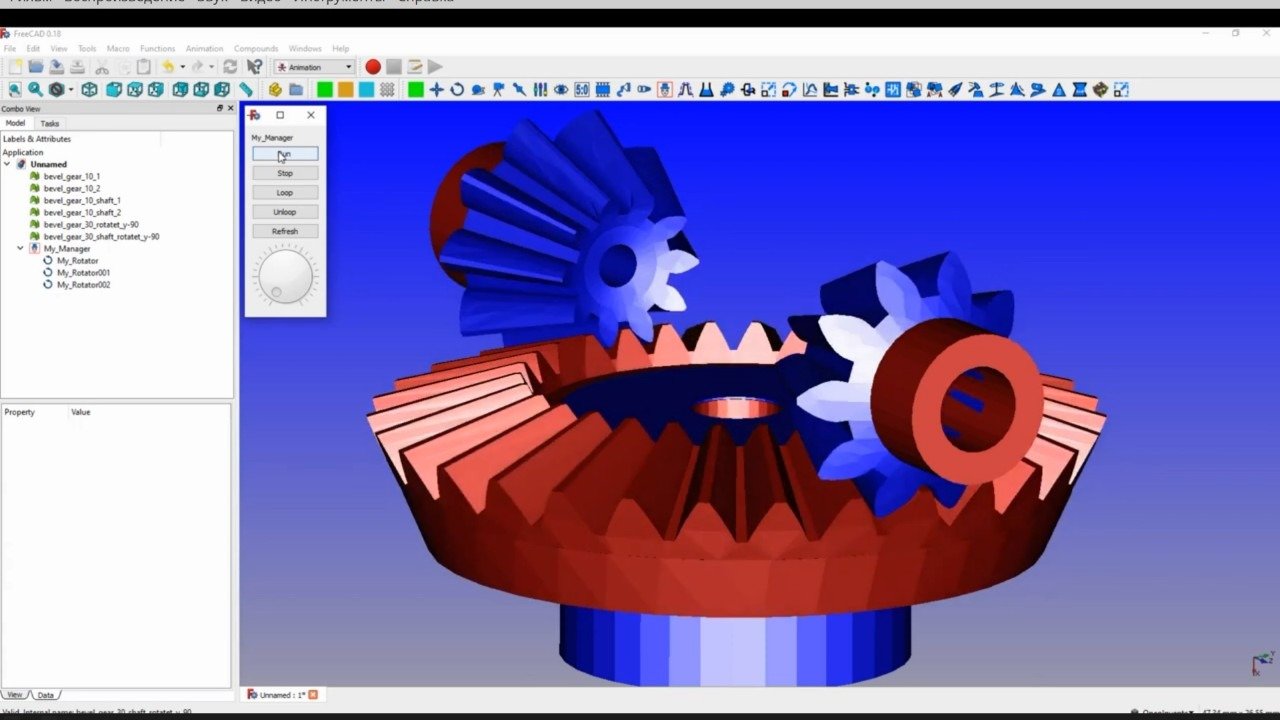Select bevel_gear_30_rotatet_y-90 tree item
Image resolution: width=1280 pixels, height=720 pixels.
91,224
